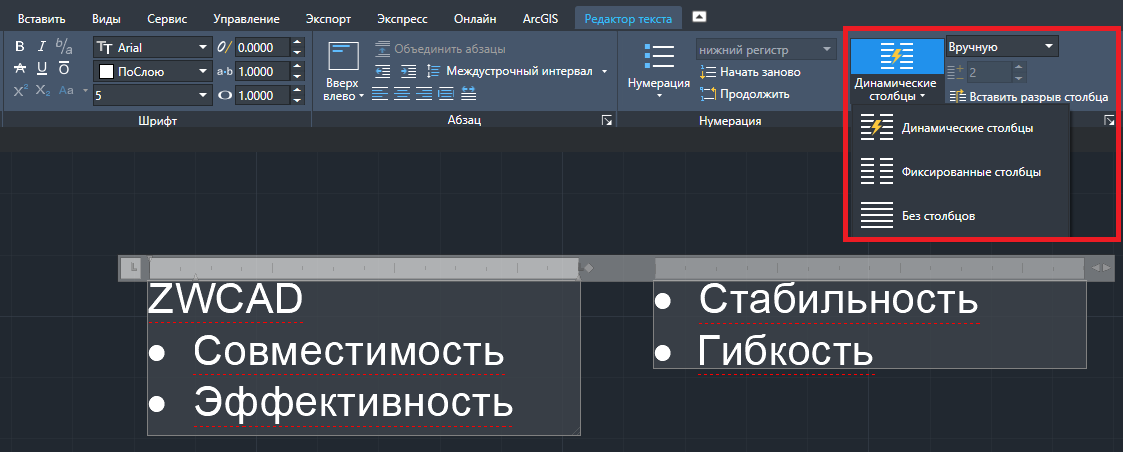Increase the a·b tracking value
The width and height of the screenshot is (1123, 452).
[297, 67]
